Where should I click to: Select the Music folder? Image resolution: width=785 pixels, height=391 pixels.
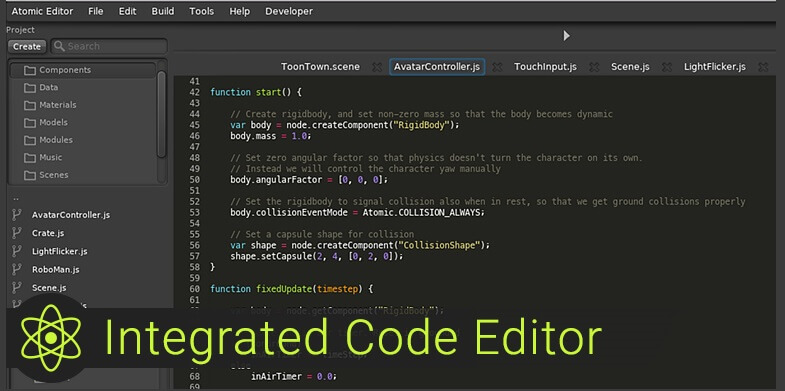(x=83, y=158)
